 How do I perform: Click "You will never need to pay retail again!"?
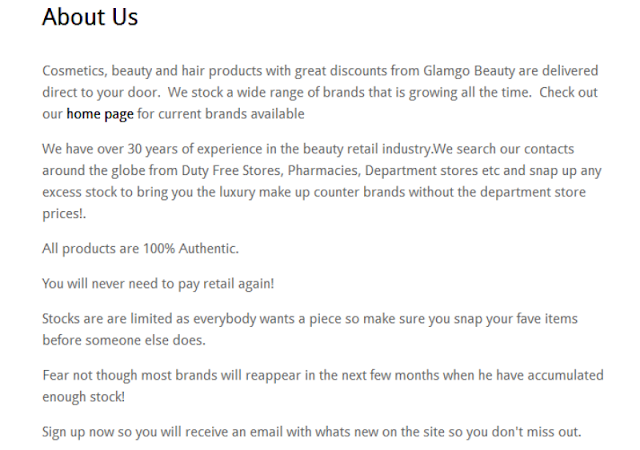point(158,283)
